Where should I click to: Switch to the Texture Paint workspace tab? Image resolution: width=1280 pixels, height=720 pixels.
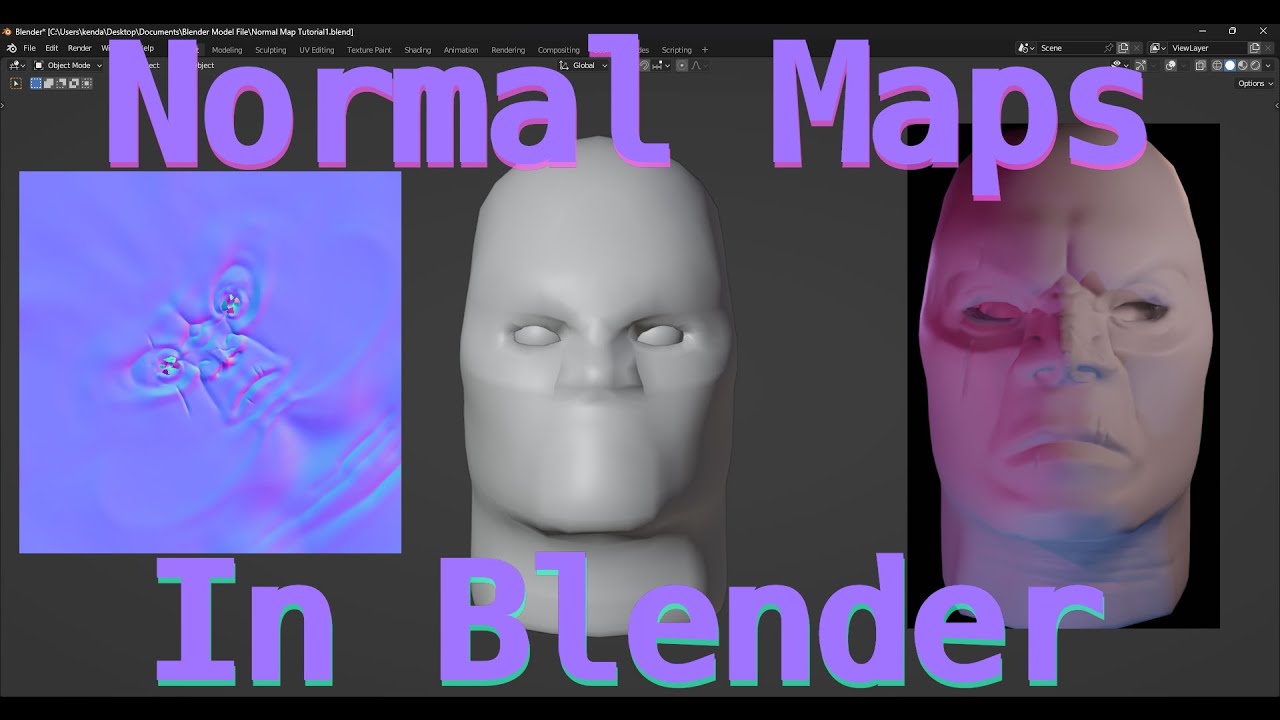(369, 50)
